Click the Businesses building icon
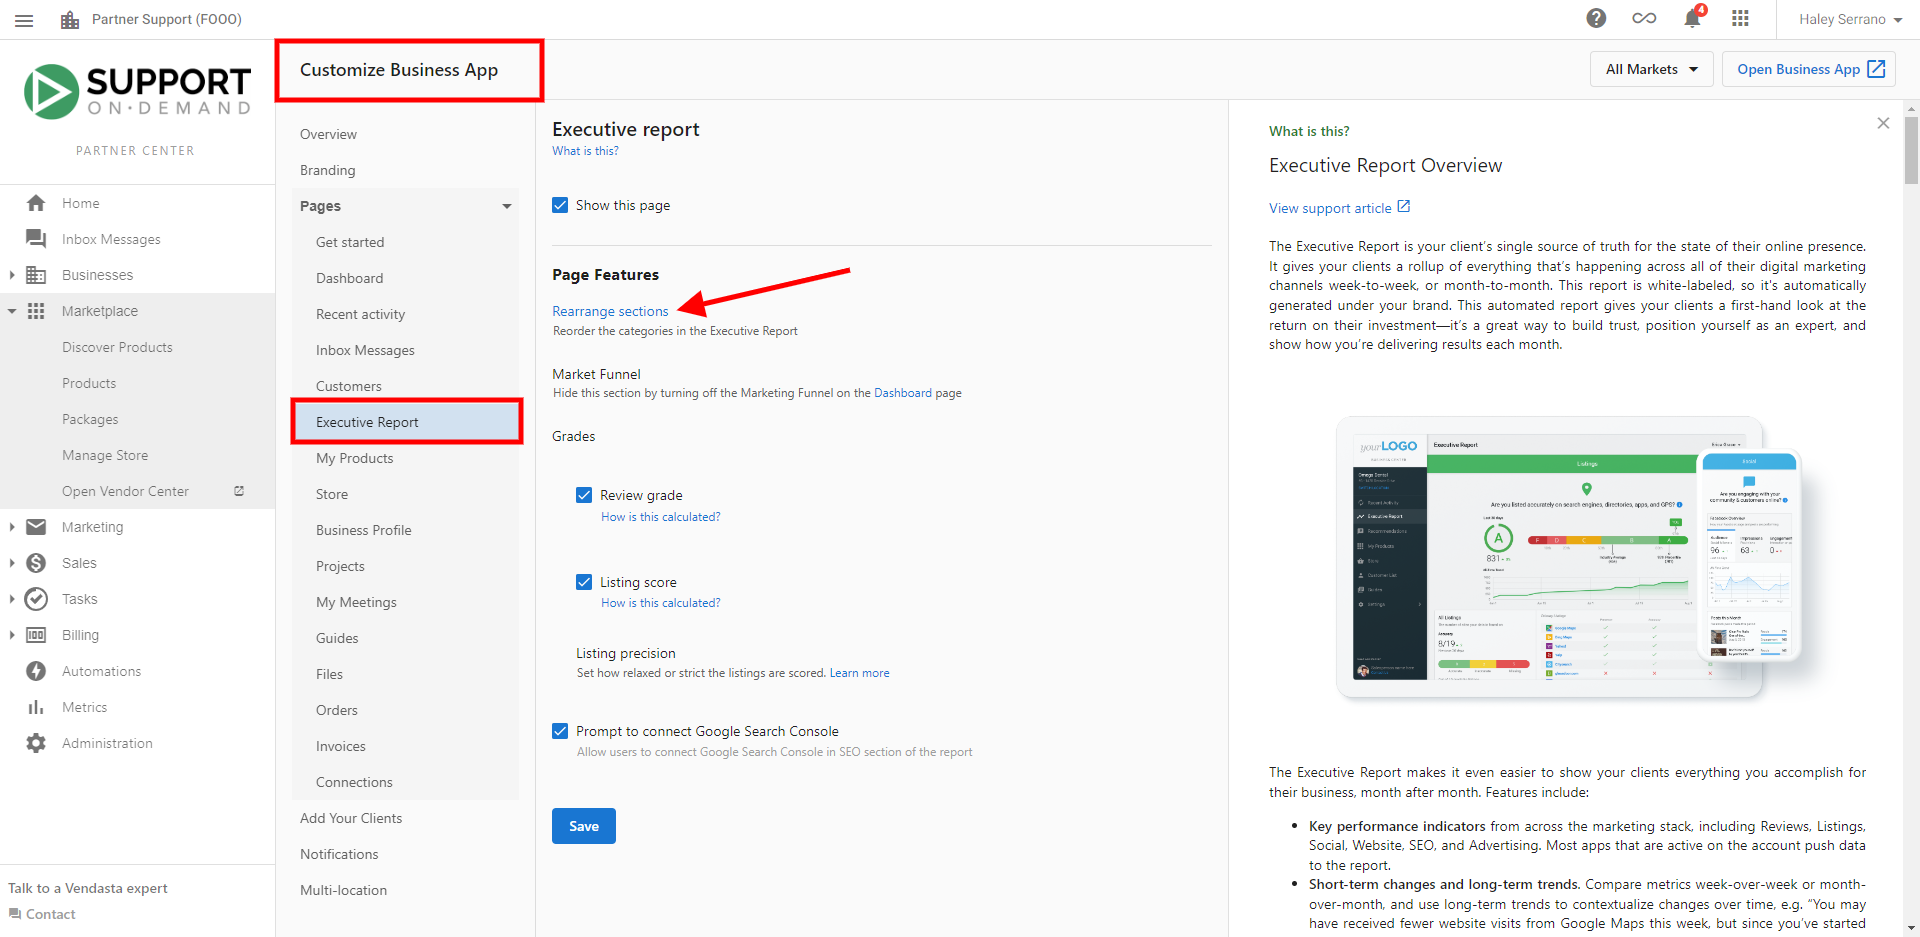This screenshot has width=1920, height=937. [x=36, y=275]
